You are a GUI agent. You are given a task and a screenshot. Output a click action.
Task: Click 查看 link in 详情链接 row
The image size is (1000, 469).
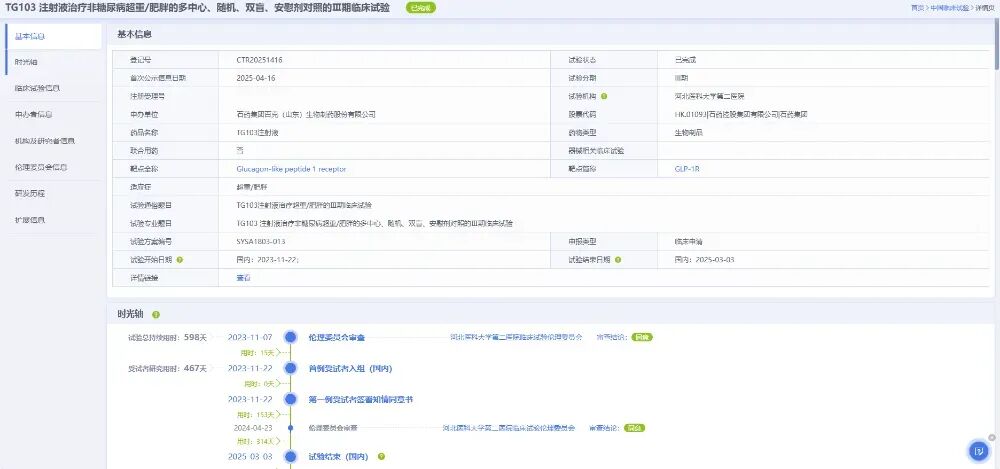243,277
